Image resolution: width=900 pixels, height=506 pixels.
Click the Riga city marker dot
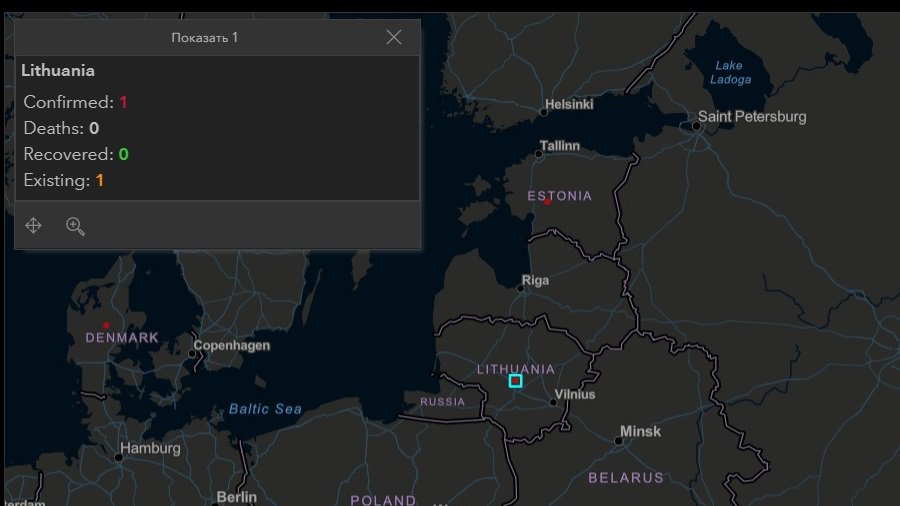[x=521, y=287]
